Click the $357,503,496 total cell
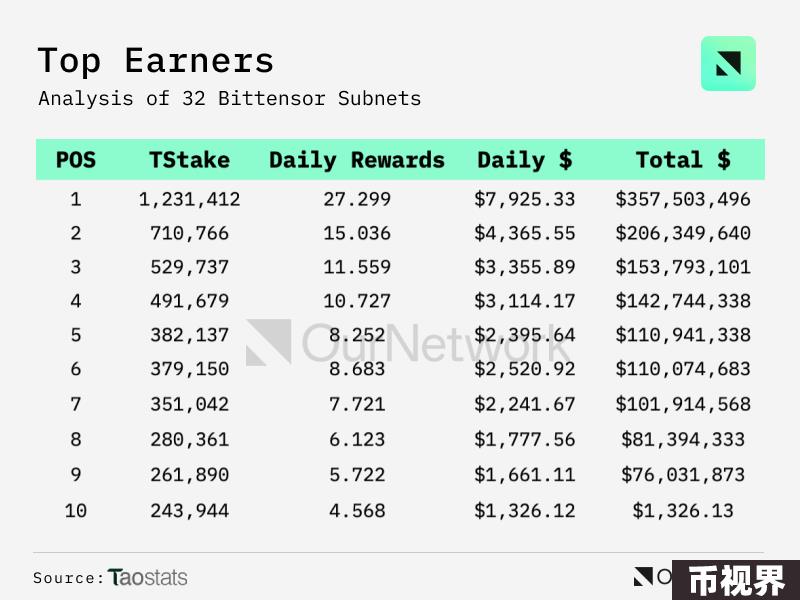 683,199
